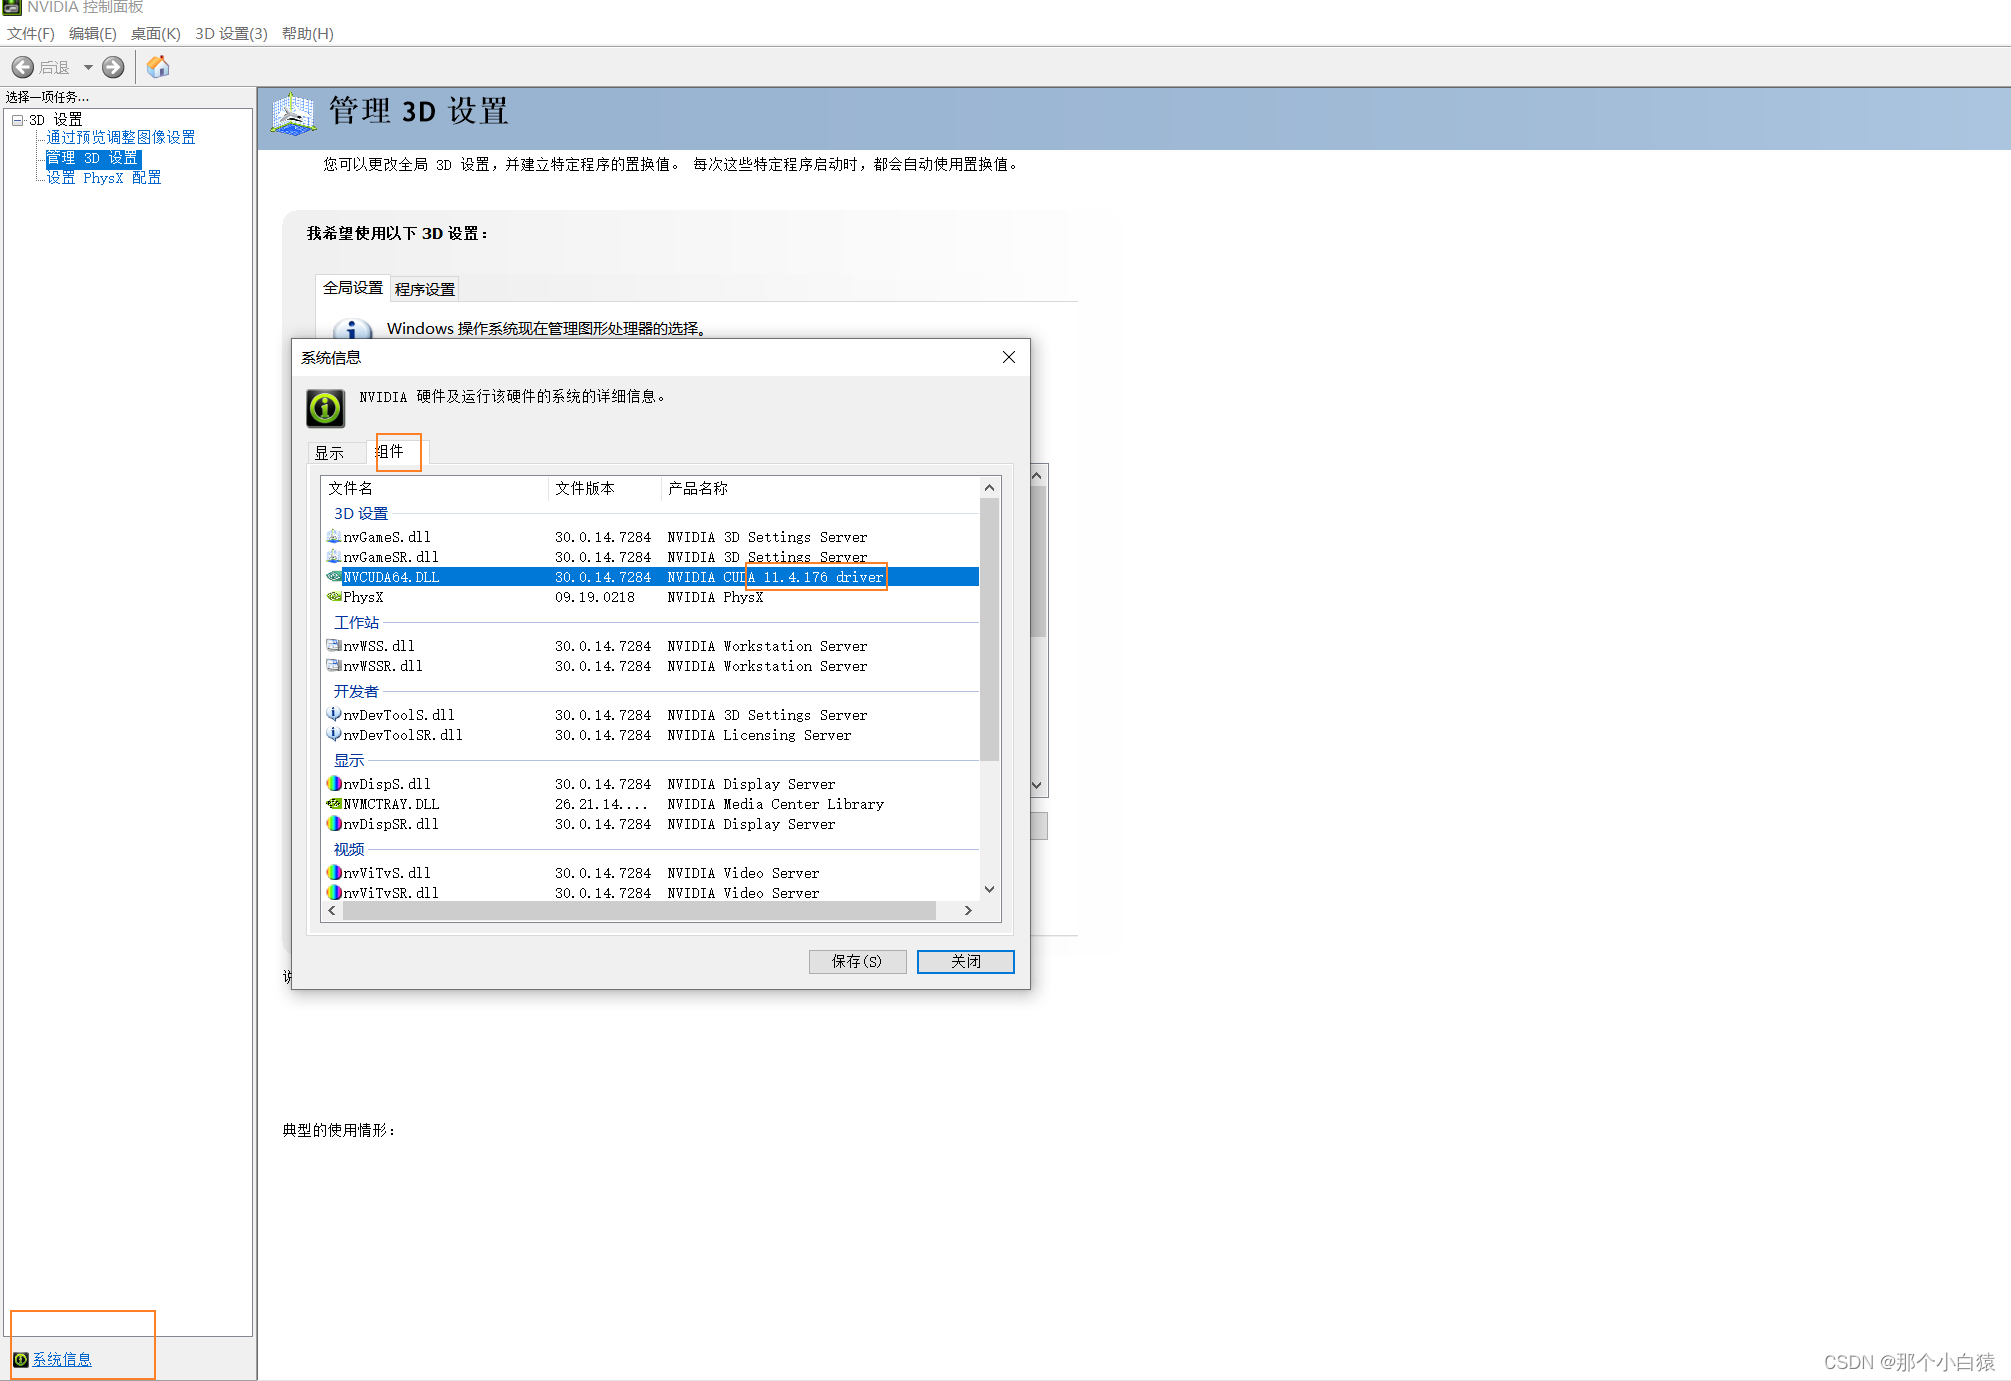Click the nvDevToolSR.dll file icon
The image size is (2011, 1381).
pyautogui.click(x=334, y=735)
